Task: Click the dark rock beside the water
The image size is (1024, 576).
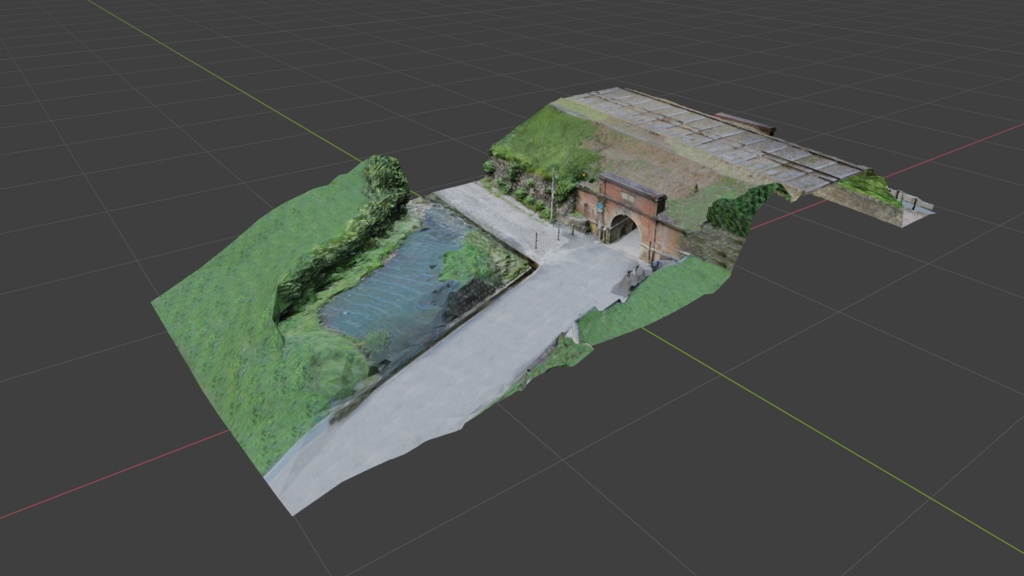Action: 468,297
